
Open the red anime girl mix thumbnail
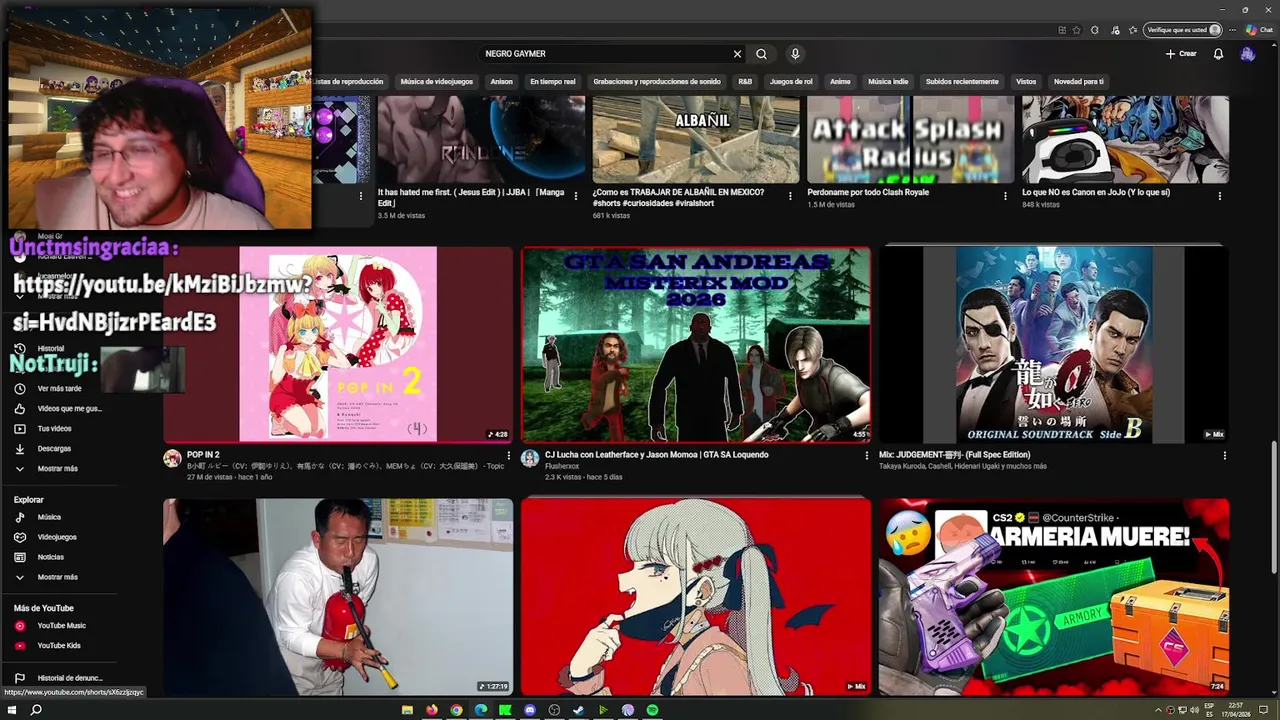click(x=696, y=596)
